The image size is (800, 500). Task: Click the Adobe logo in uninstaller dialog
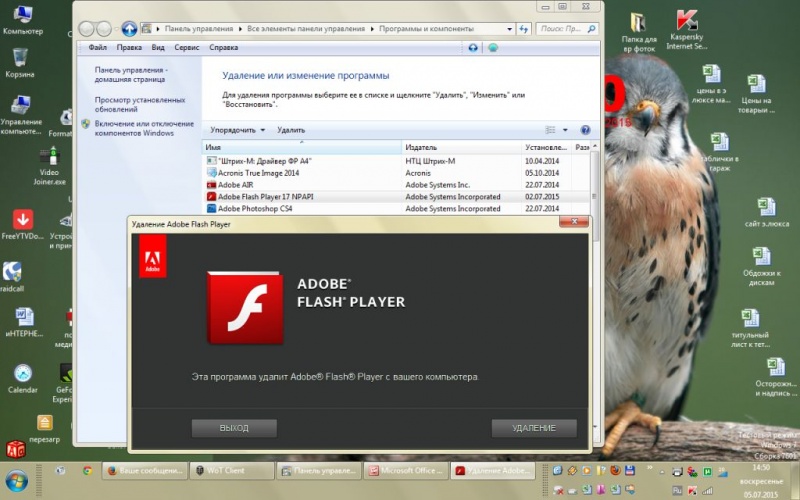point(153,258)
